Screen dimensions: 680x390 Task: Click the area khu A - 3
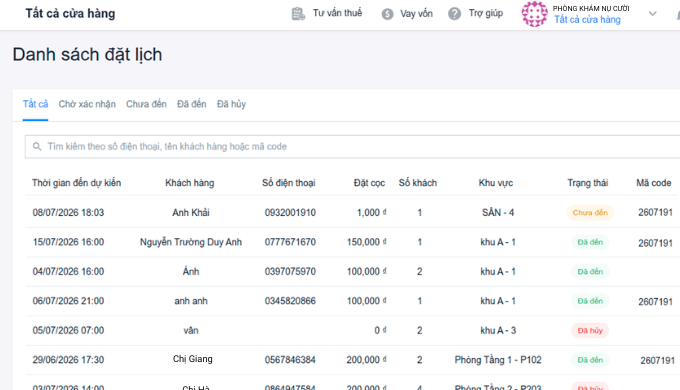point(498,331)
